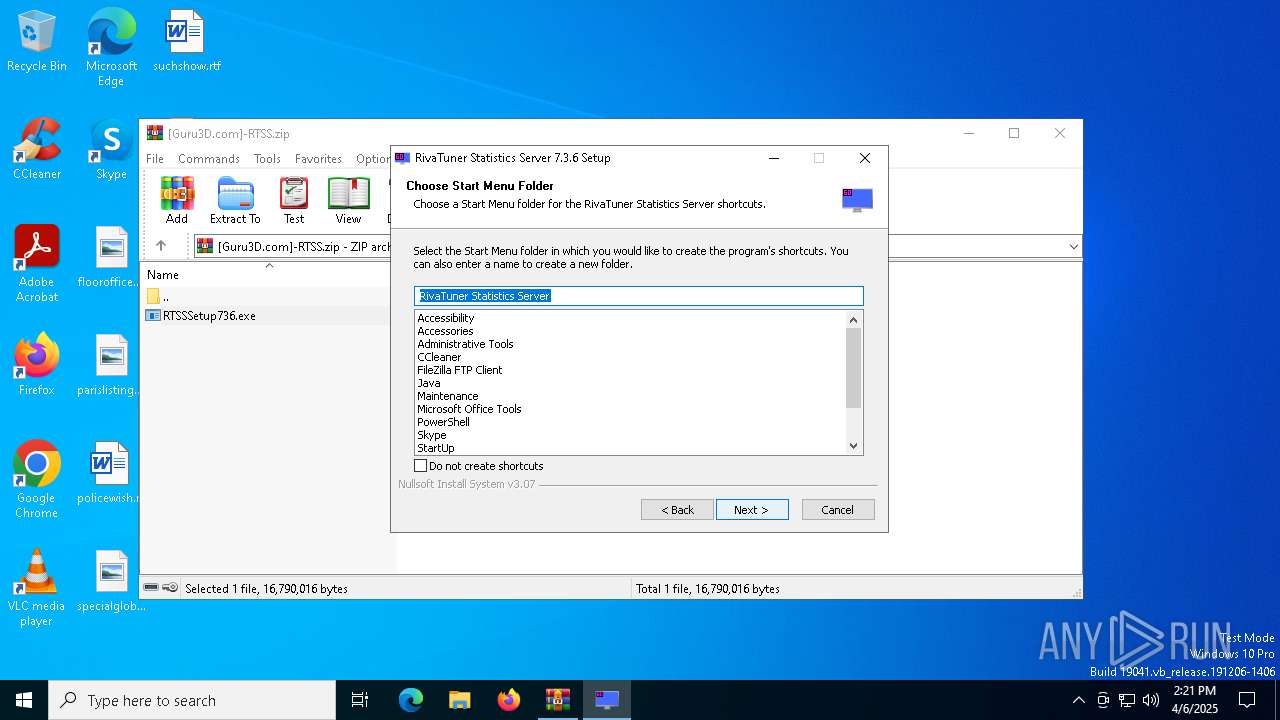Click Cancel in the setup dialog
Viewport: 1280px width, 720px height.
838,510
